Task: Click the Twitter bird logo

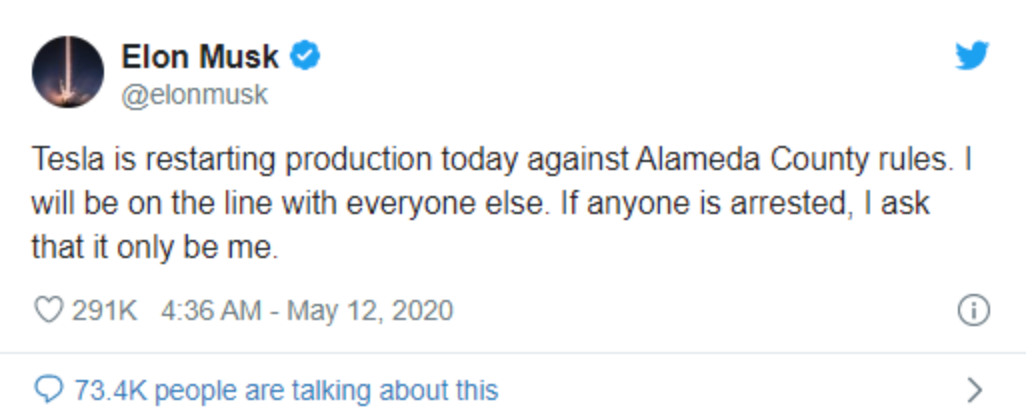Action: (972, 56)
